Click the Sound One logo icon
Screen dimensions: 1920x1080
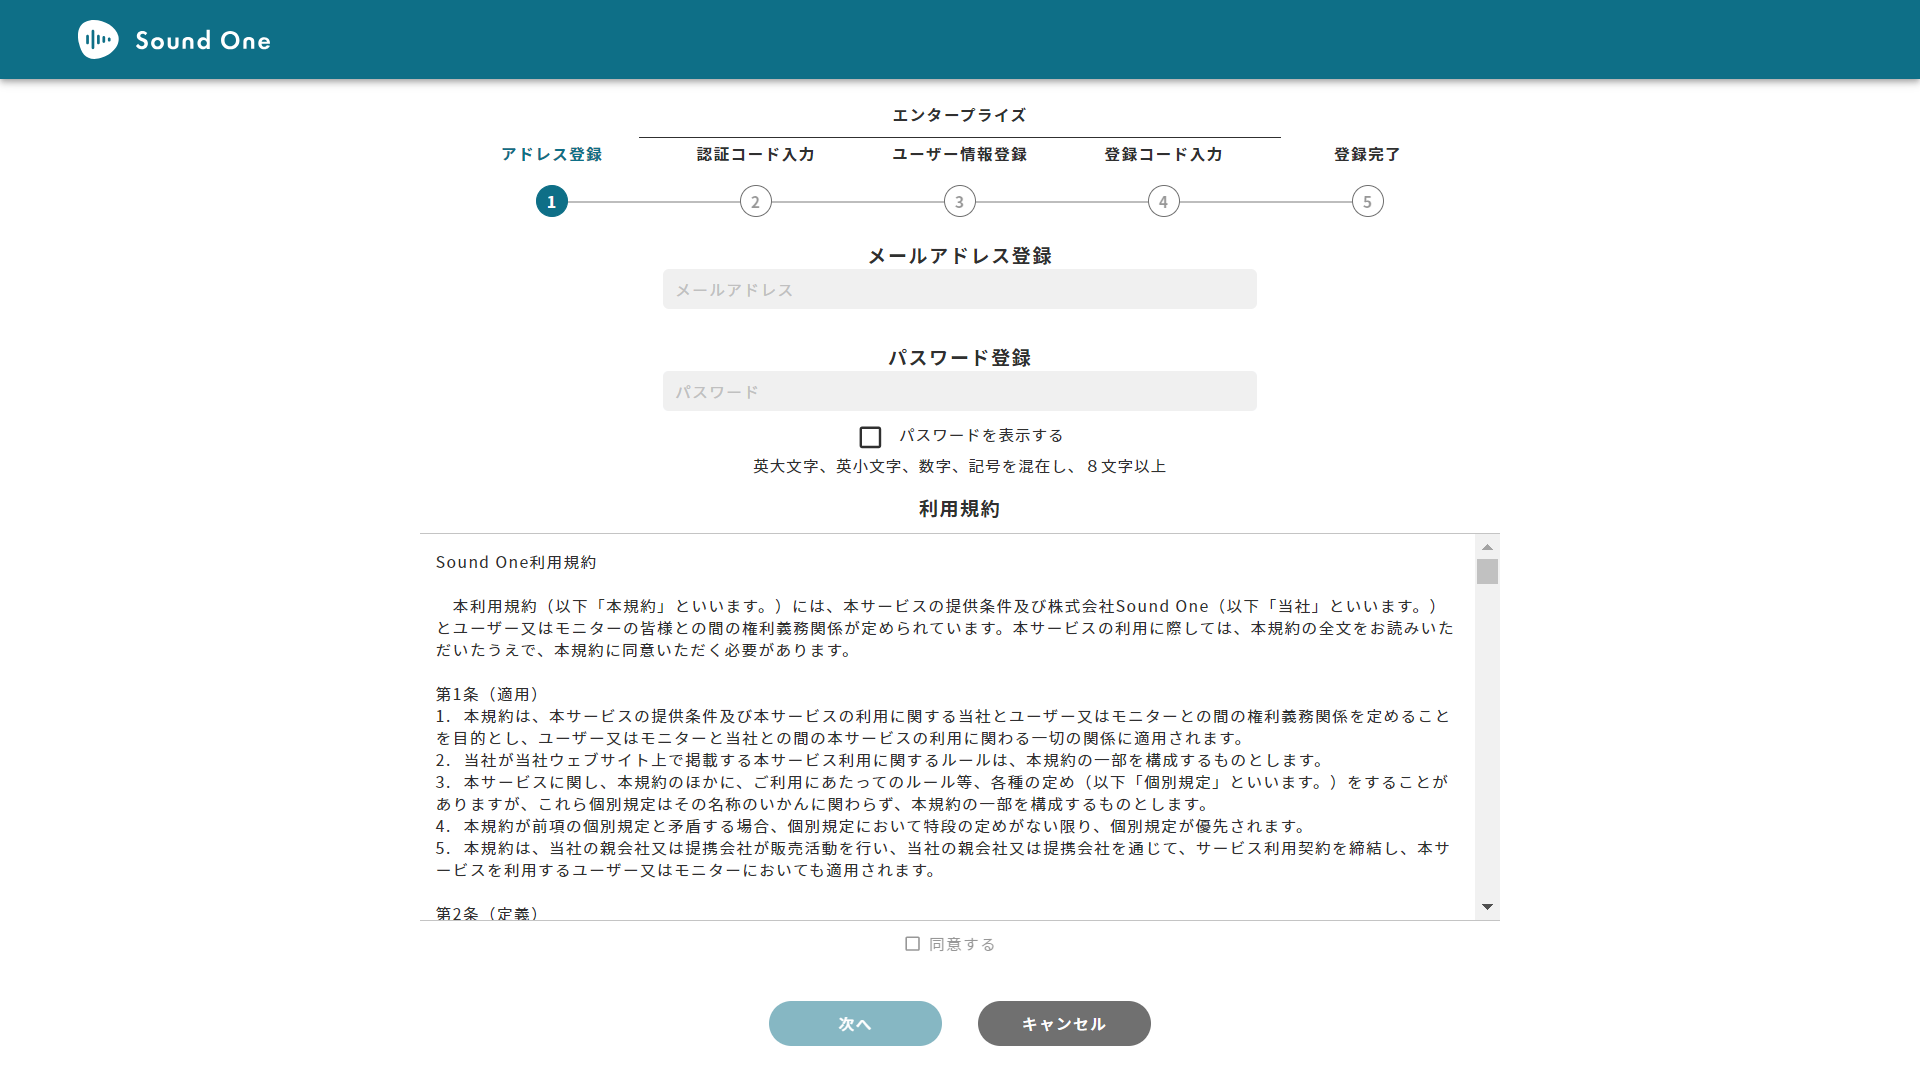tap(98, 40)
